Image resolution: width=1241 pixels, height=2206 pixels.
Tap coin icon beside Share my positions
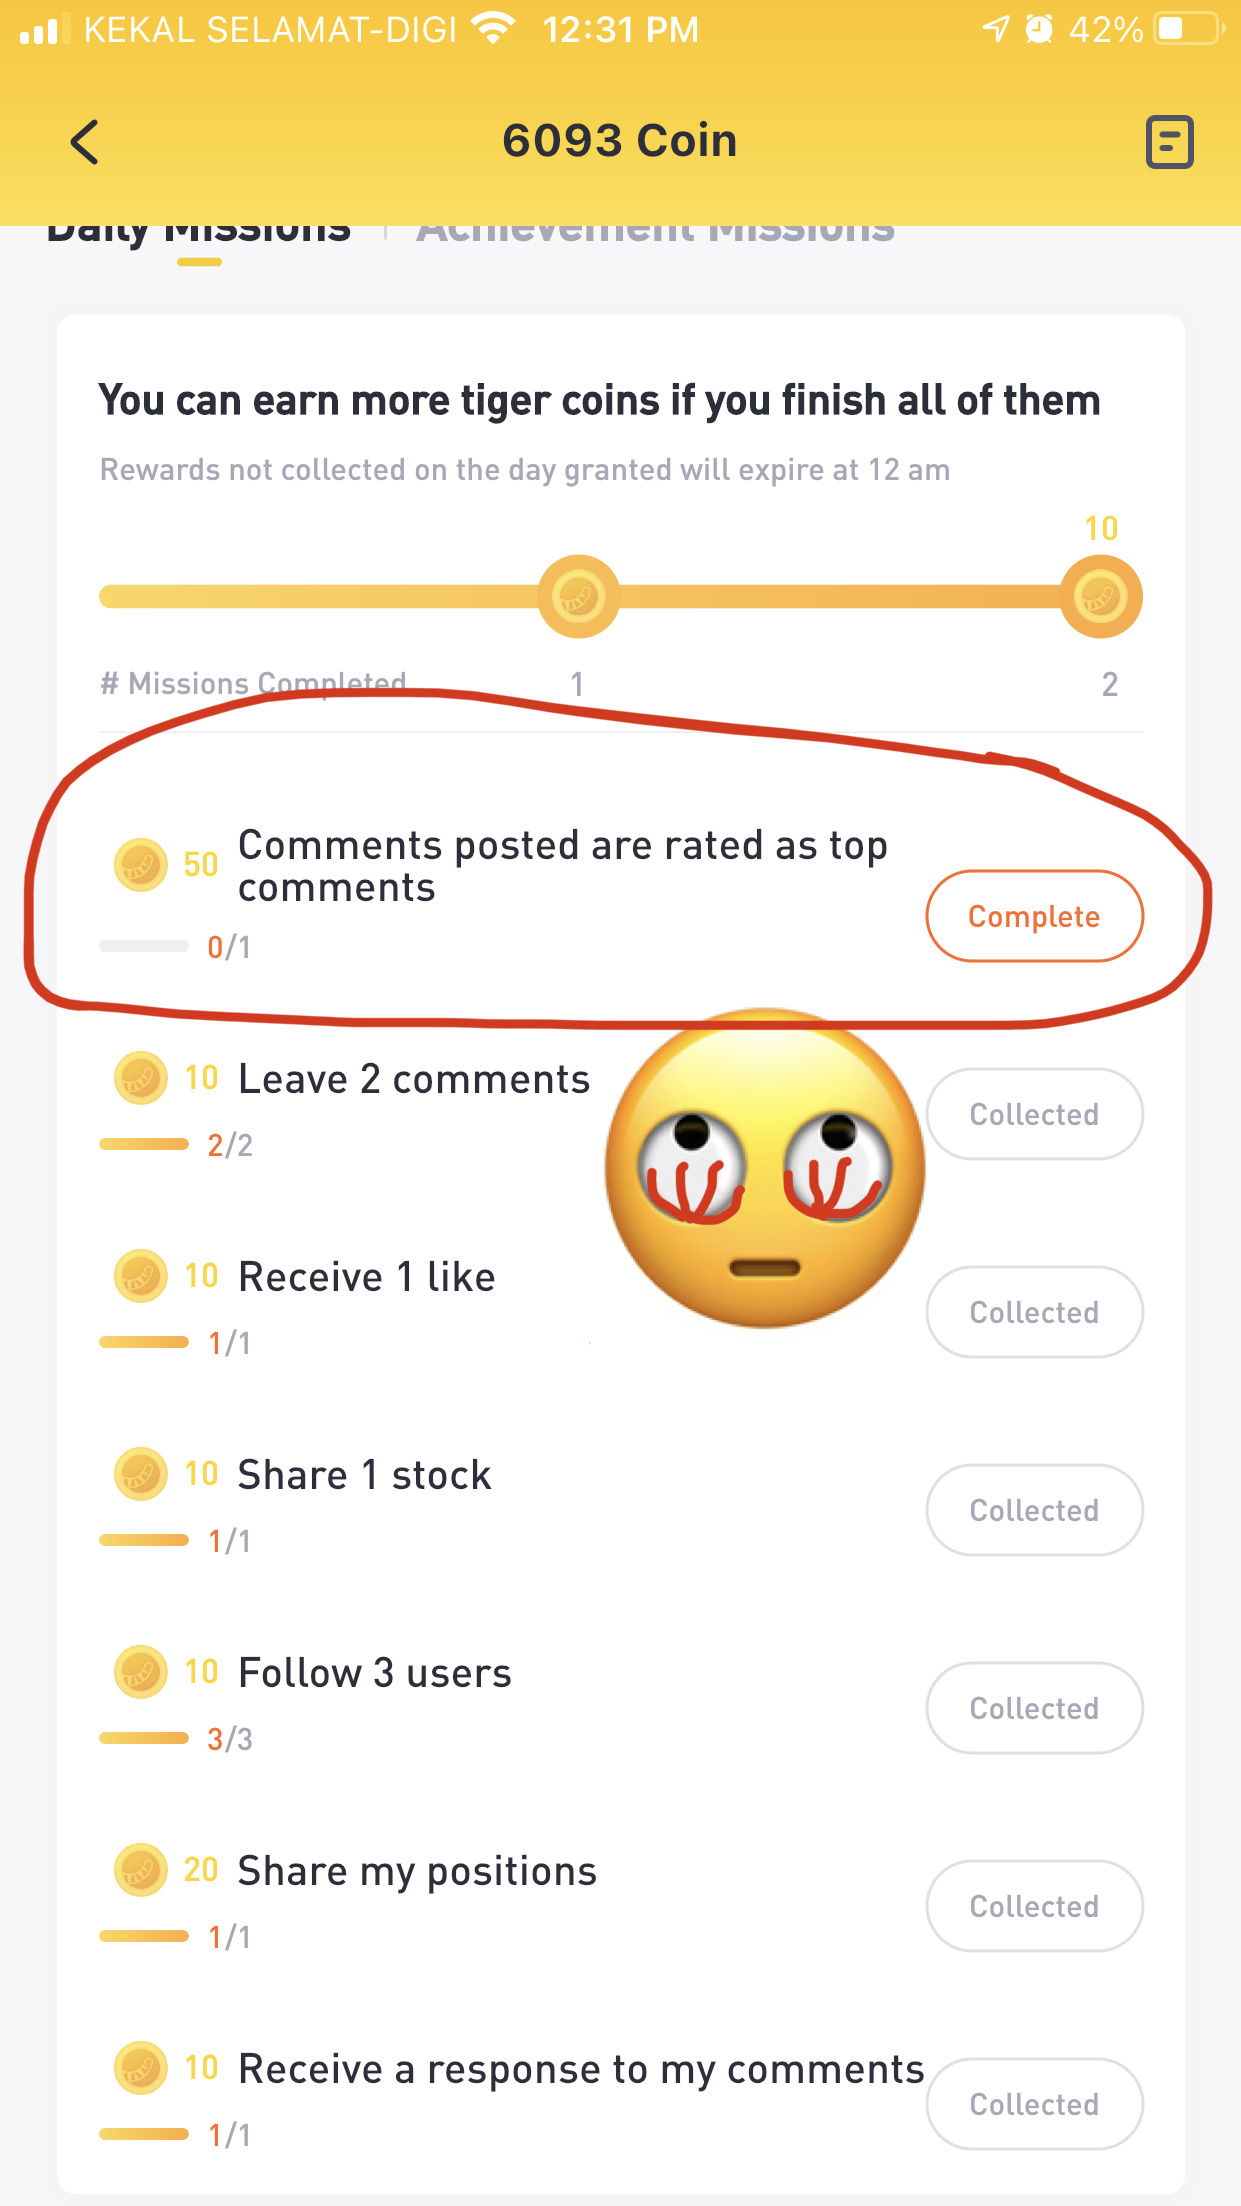[140, 1870]
